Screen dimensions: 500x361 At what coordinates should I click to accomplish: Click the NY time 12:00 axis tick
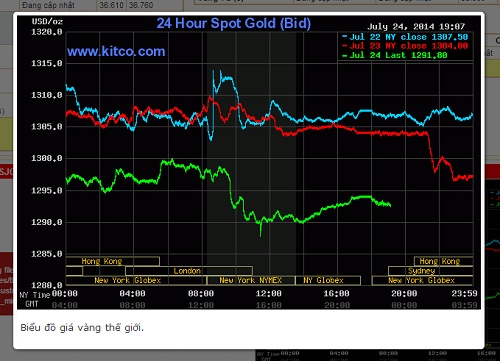click(x=269, y=294)
